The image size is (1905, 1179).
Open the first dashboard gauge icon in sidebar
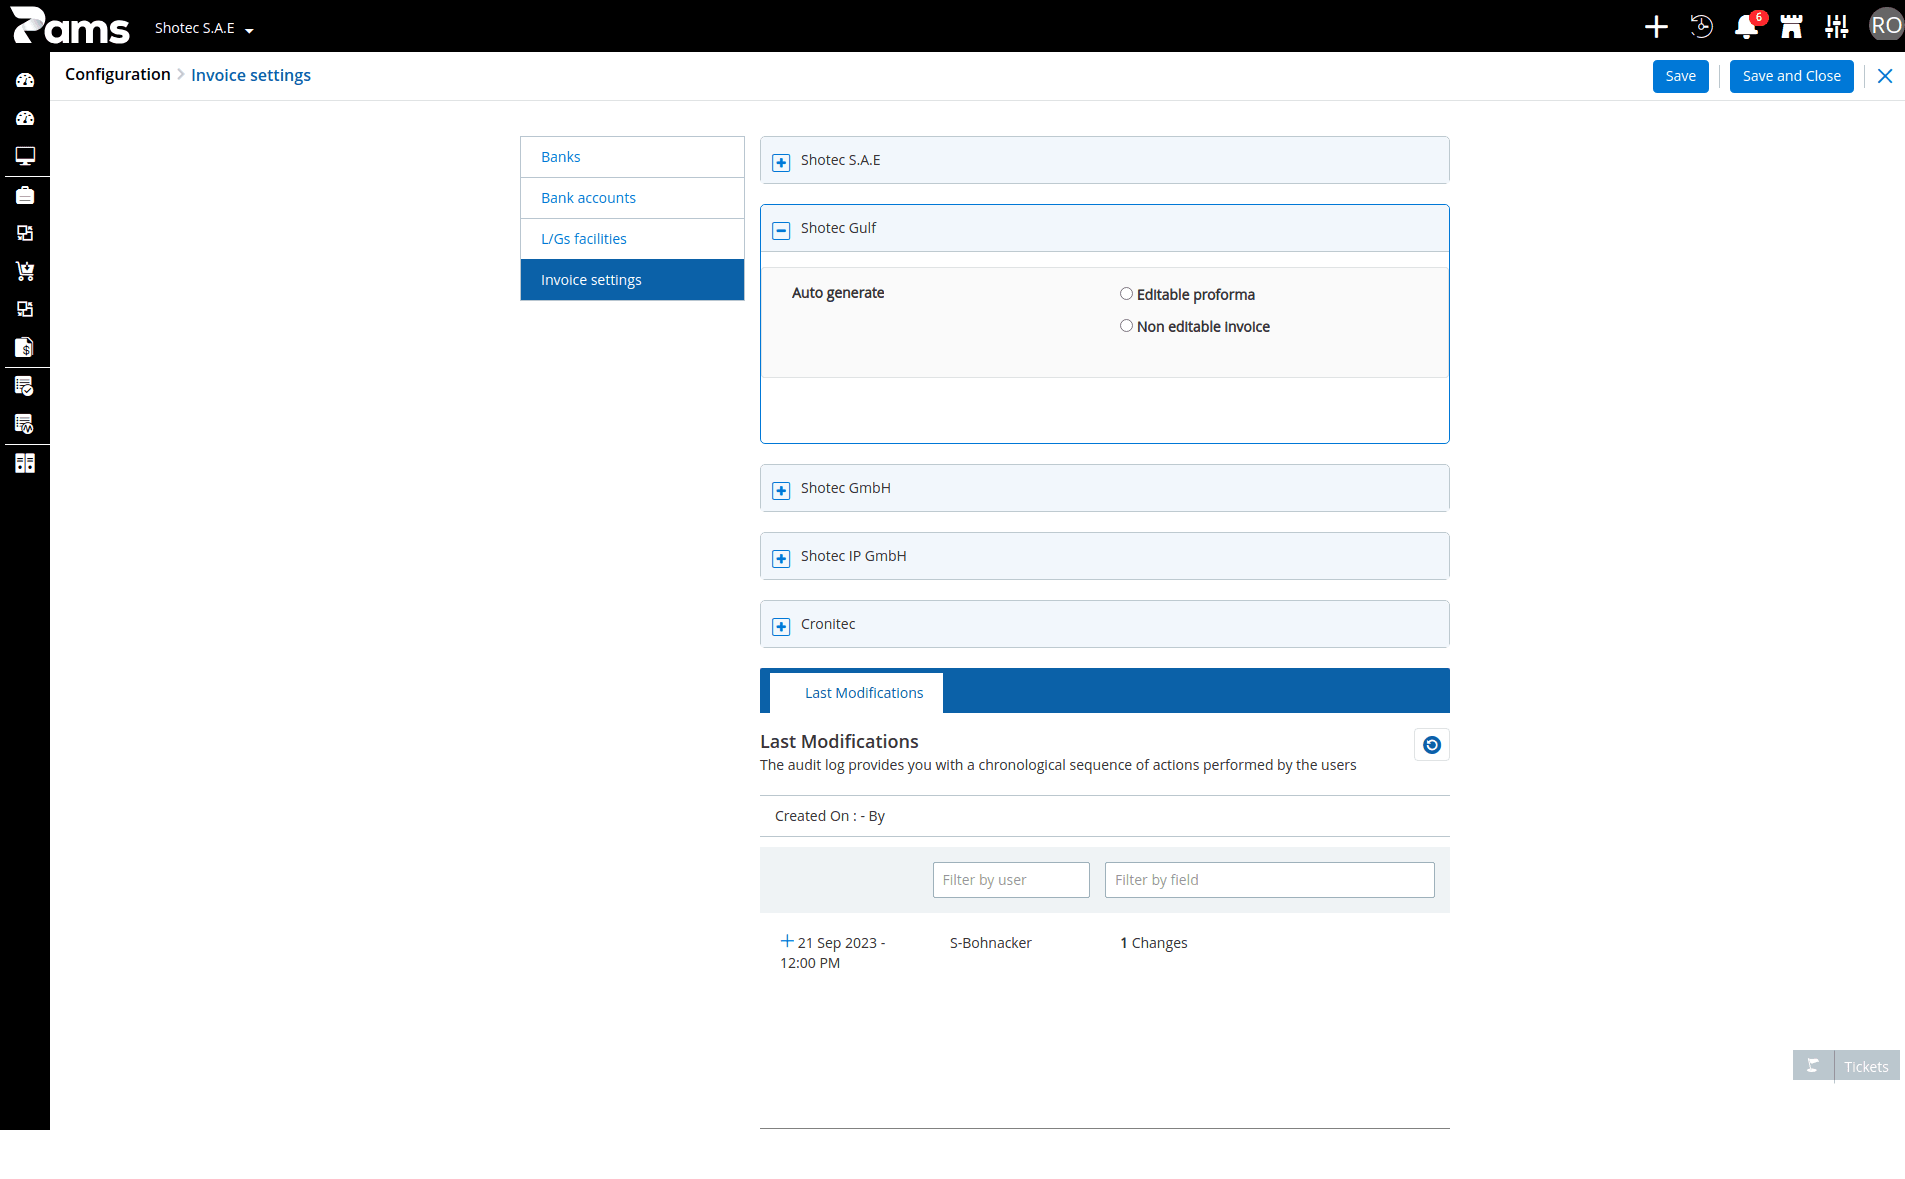[x=25, y=80]
